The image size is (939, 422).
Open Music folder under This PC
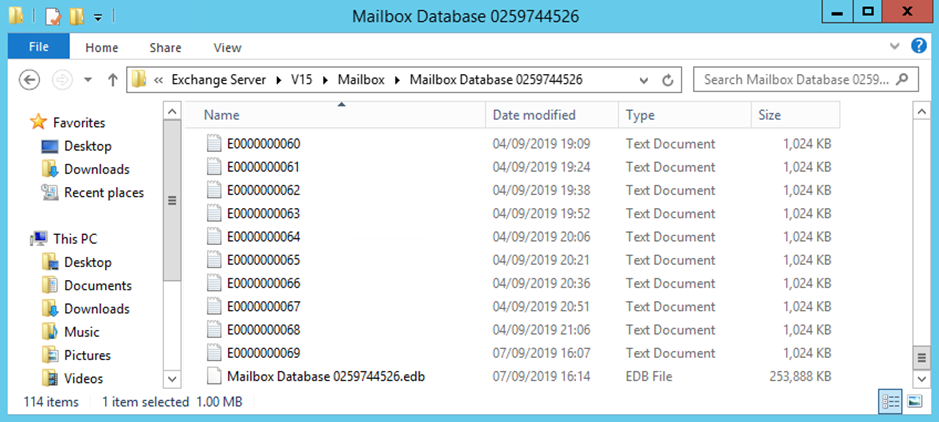click(81, 332)
